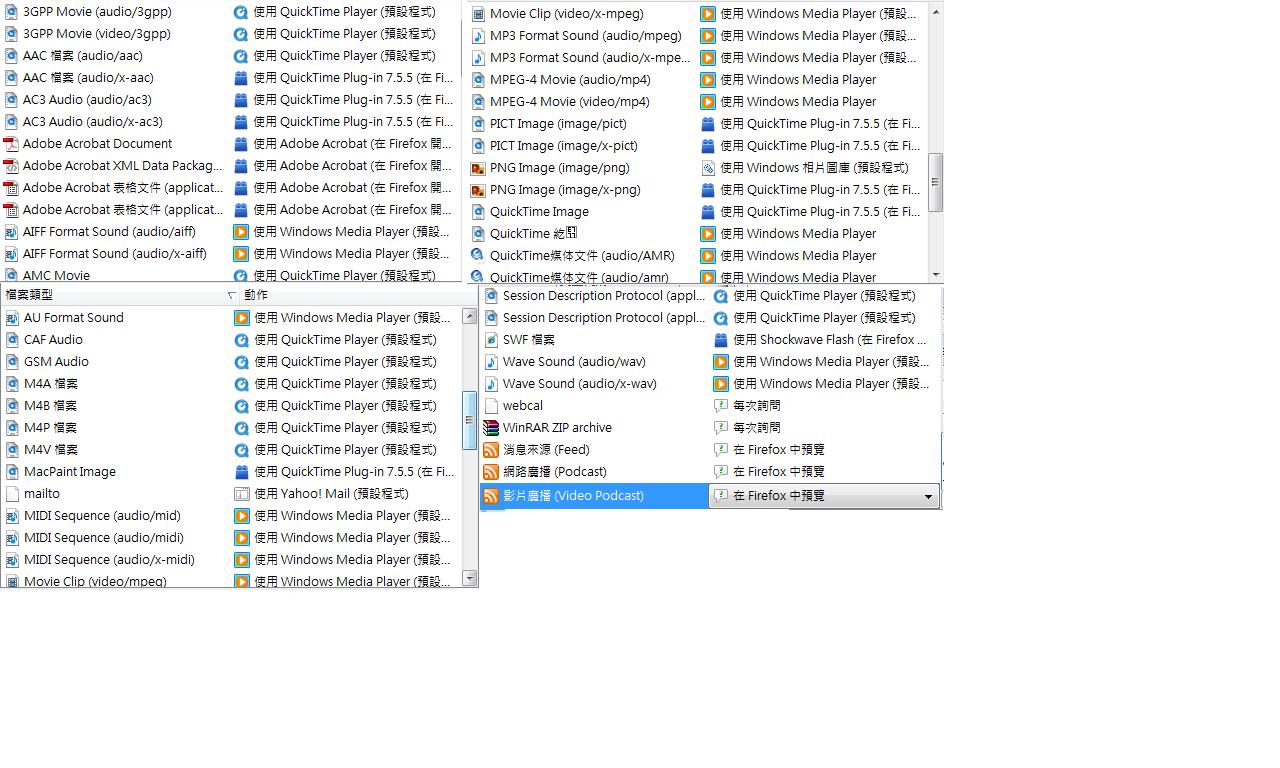Click the preview action icon in 消息來源 (Feed) row
The height and width of the screenshot is (768, 1280).
point(721,450)
